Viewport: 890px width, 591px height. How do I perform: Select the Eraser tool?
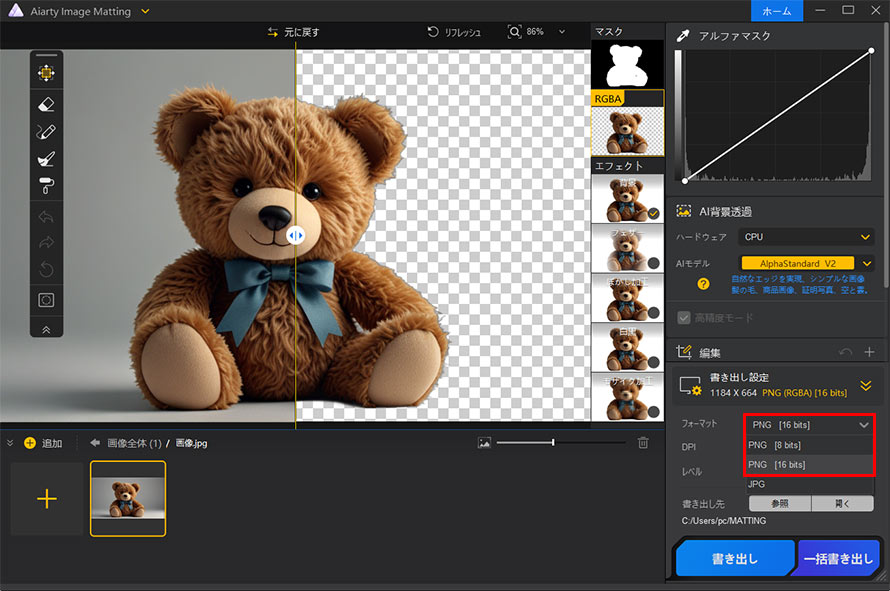(46, 104)
